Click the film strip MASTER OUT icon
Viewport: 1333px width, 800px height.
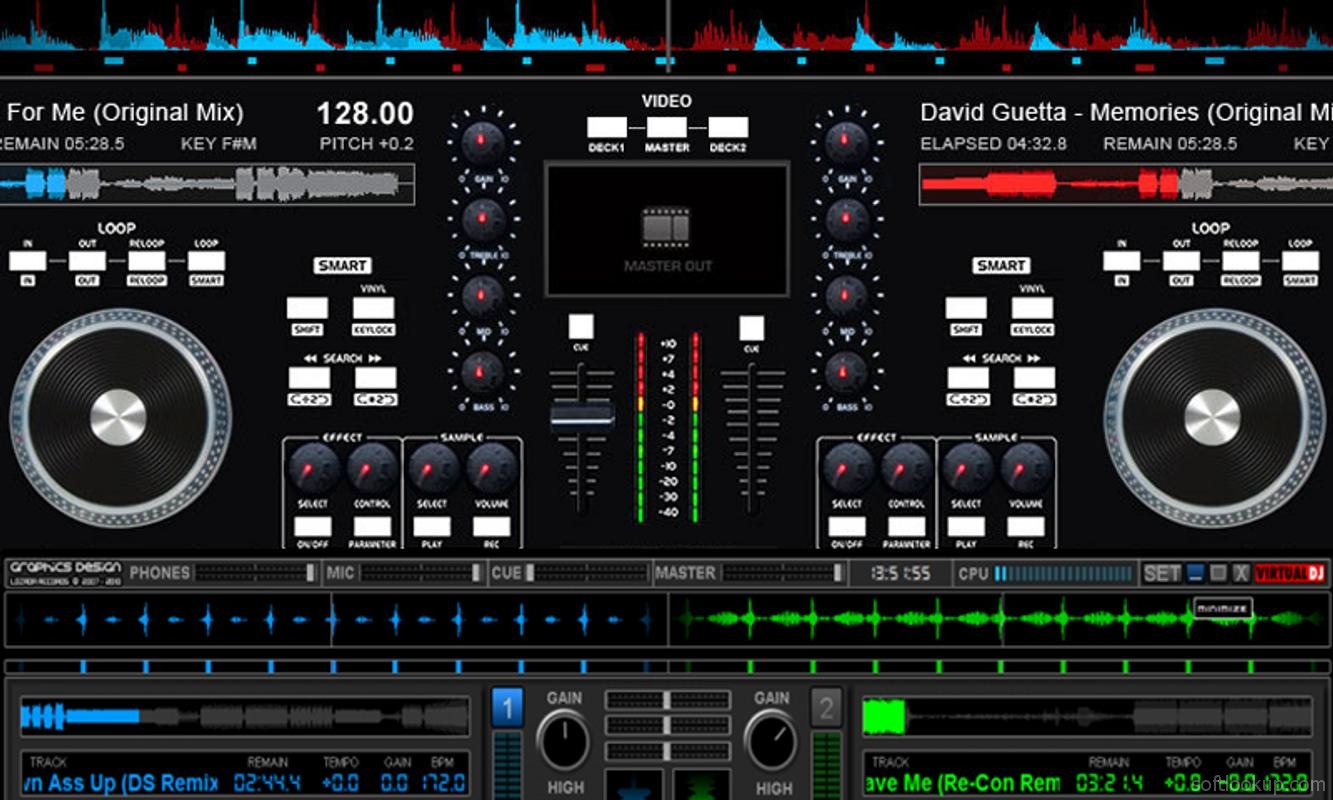[666, 227]
